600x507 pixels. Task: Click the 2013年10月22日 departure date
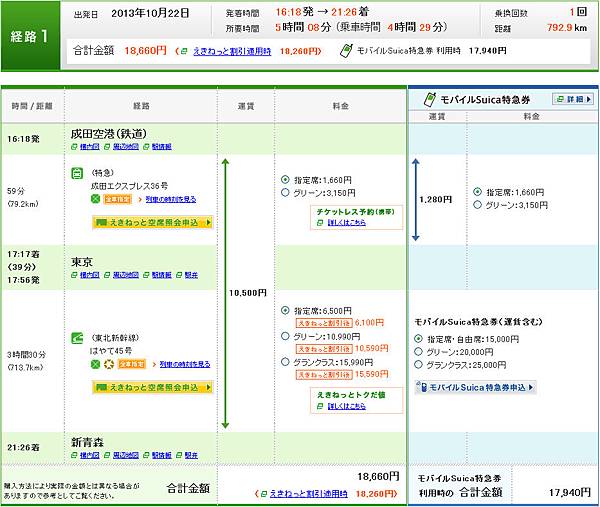tap(150, 13)
